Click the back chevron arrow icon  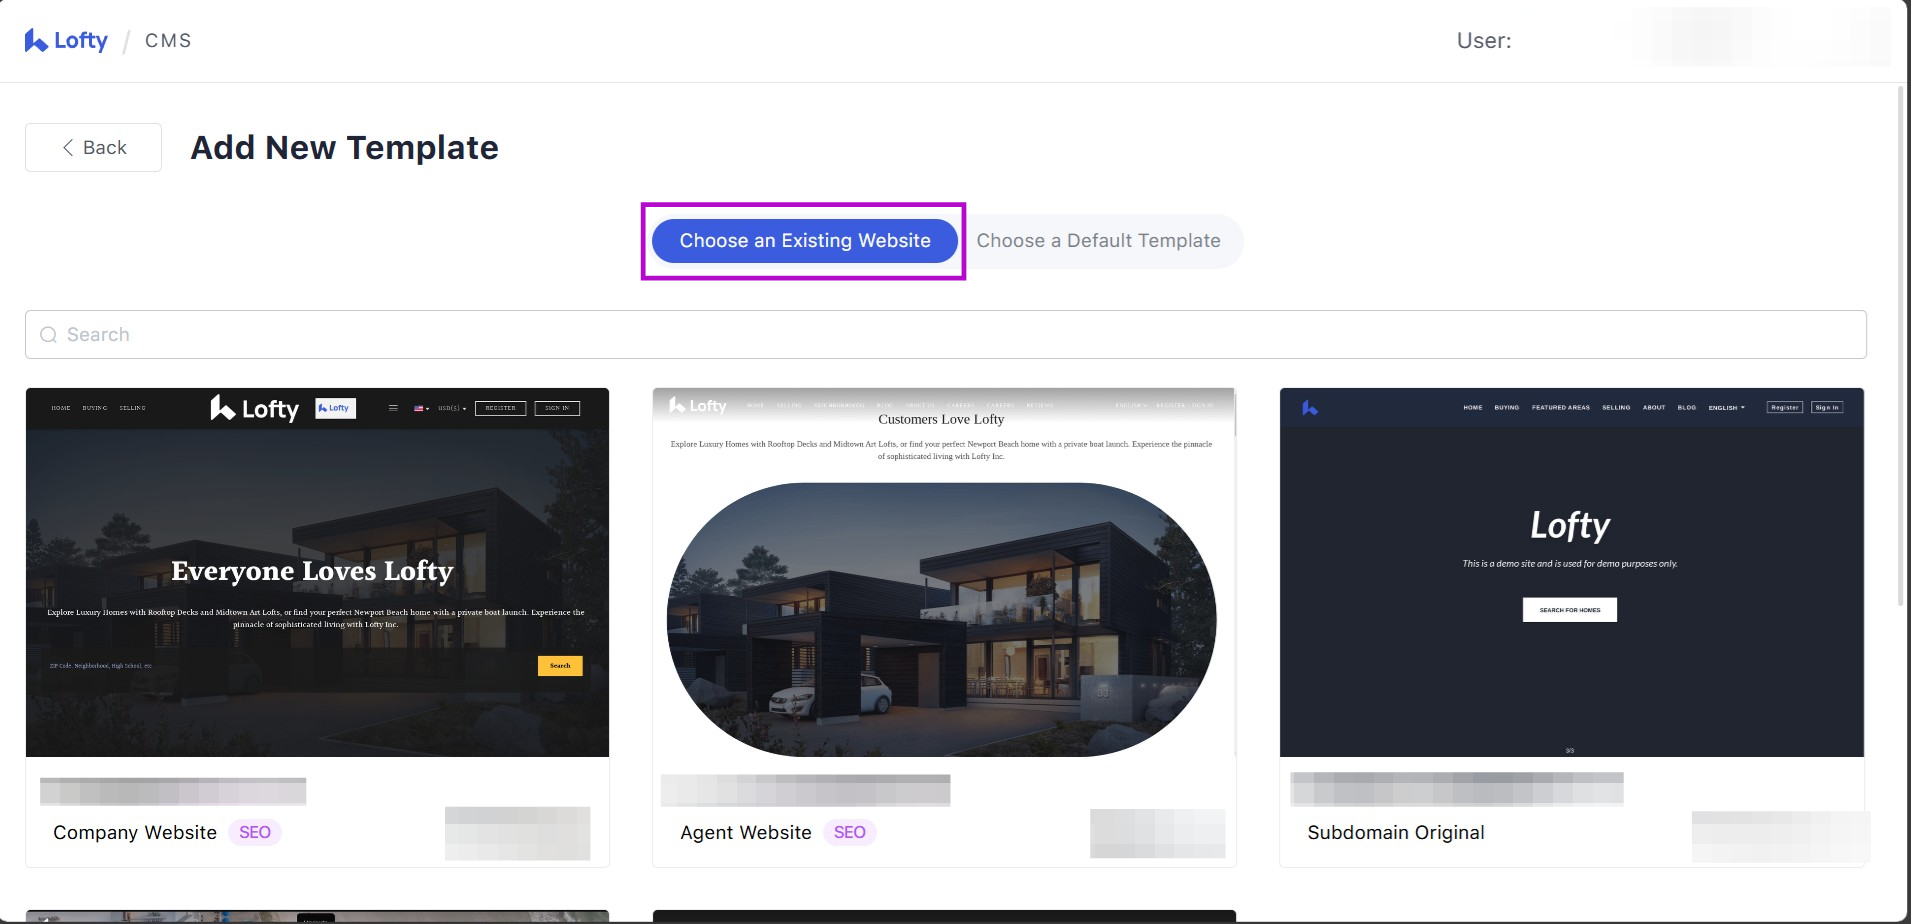67,147
